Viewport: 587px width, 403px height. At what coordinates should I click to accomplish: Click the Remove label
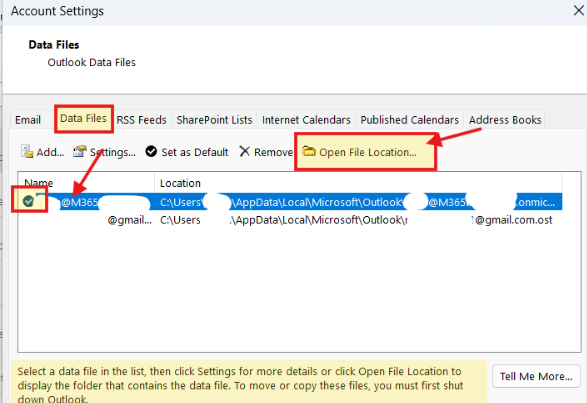(273, 152)
